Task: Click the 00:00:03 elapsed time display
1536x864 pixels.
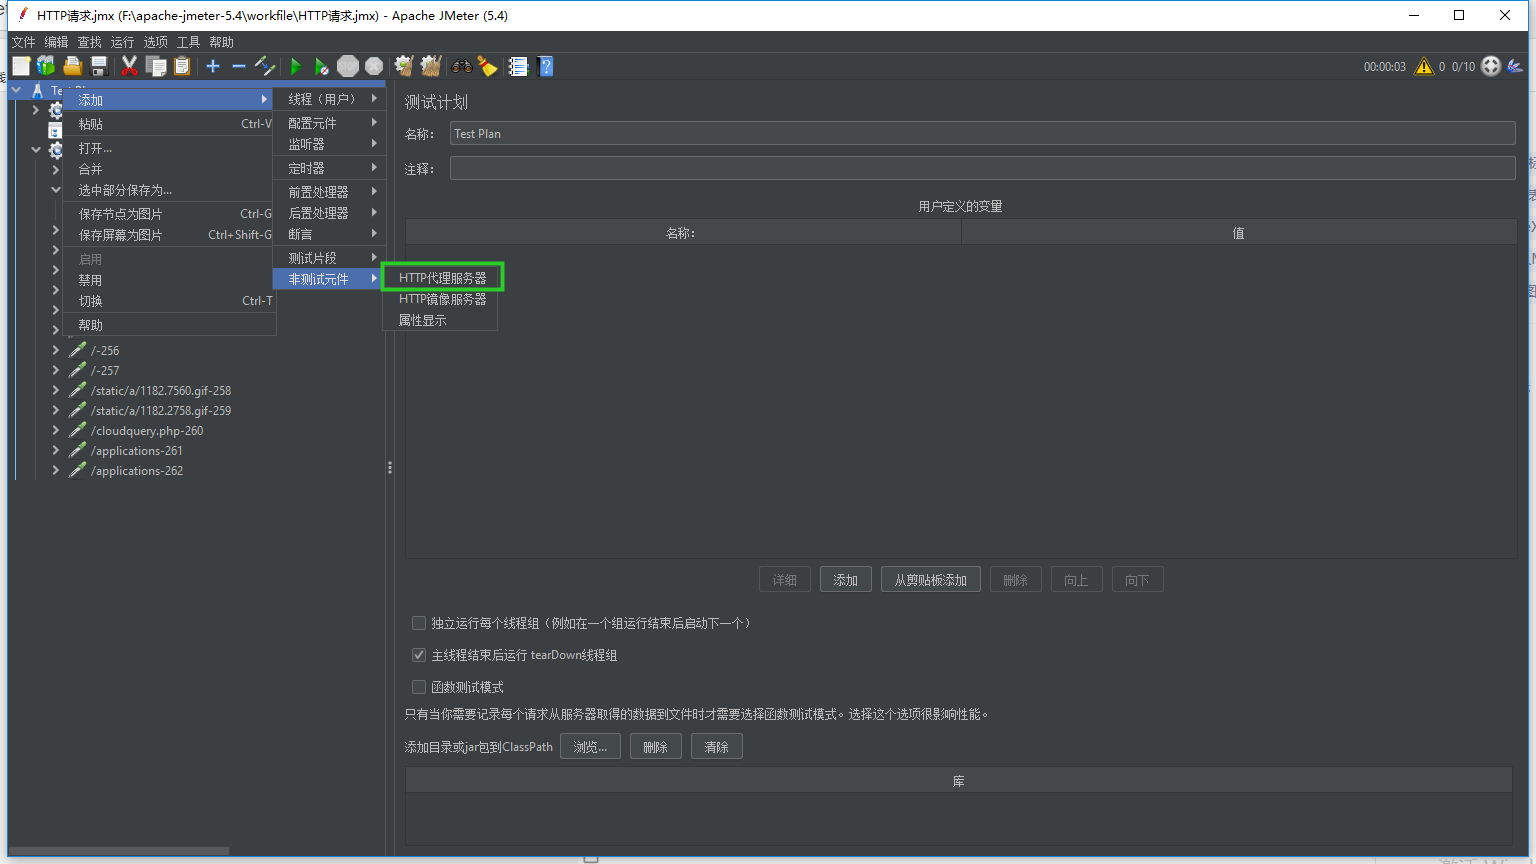Action: 1384,67
